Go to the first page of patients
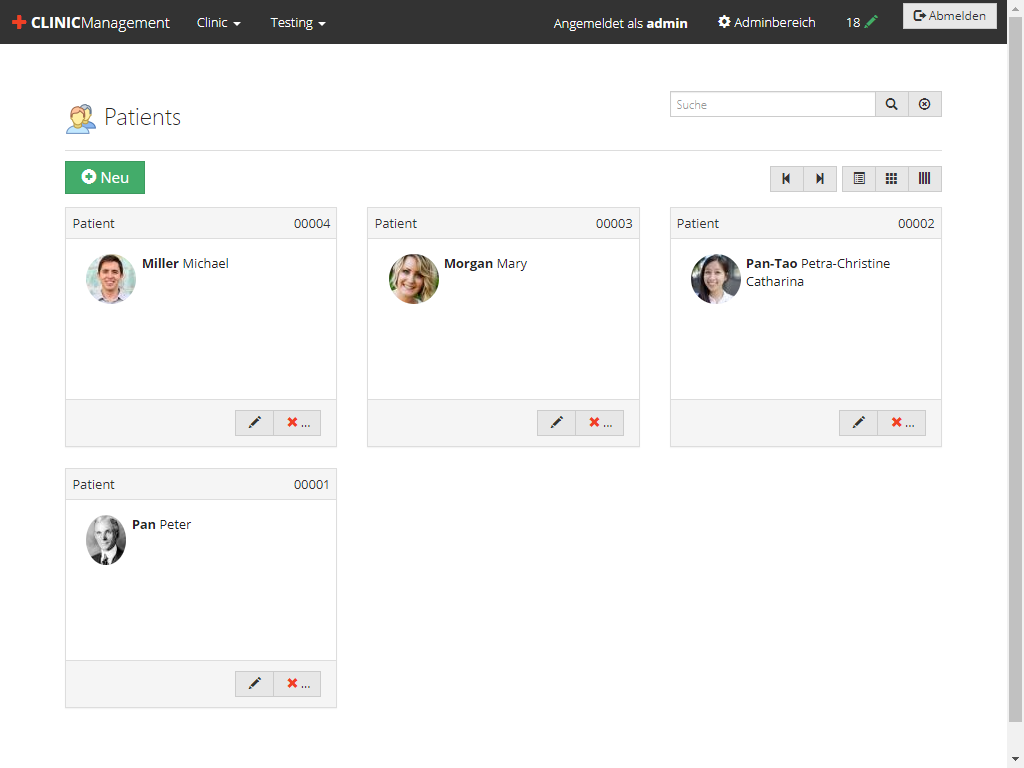1024x768 pixels. pos(786,179)
